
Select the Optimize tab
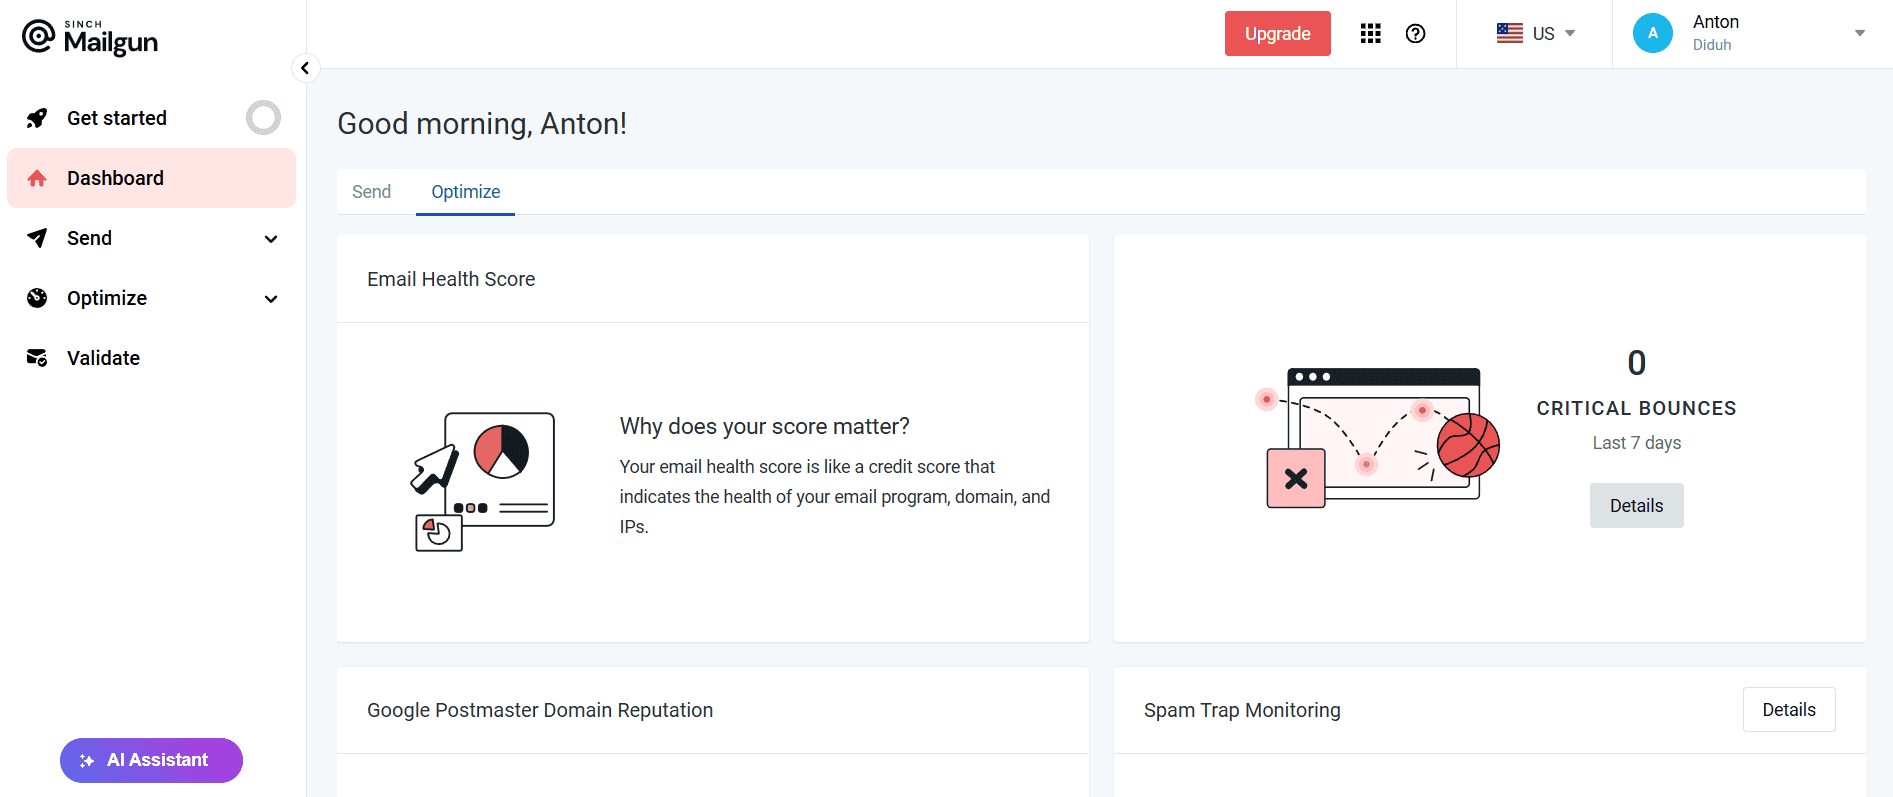pos(465,192)
